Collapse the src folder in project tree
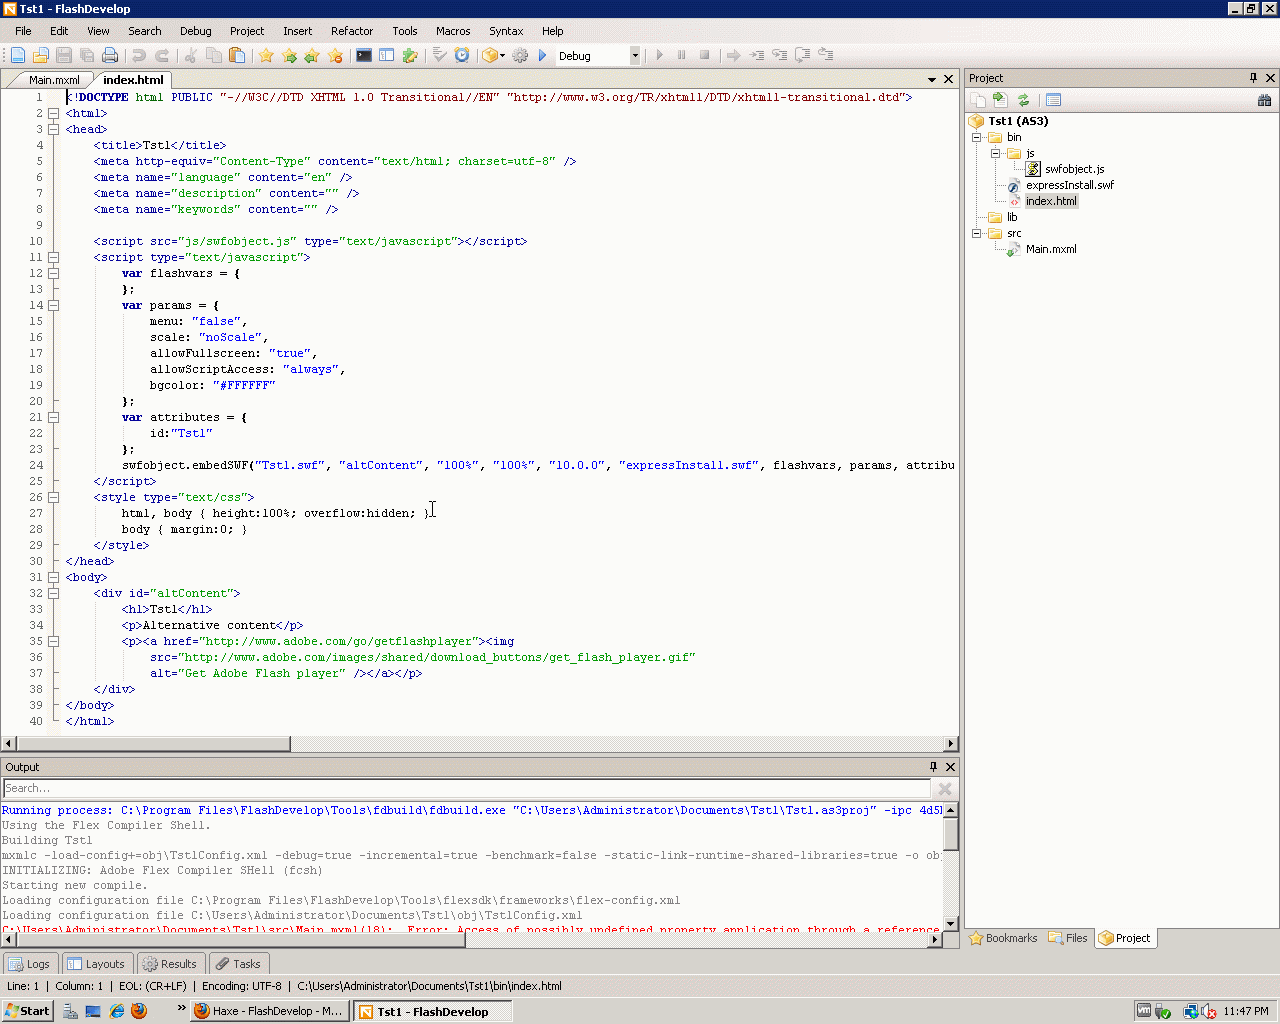Viewport: 1280px width, 1024px height. 977,233
